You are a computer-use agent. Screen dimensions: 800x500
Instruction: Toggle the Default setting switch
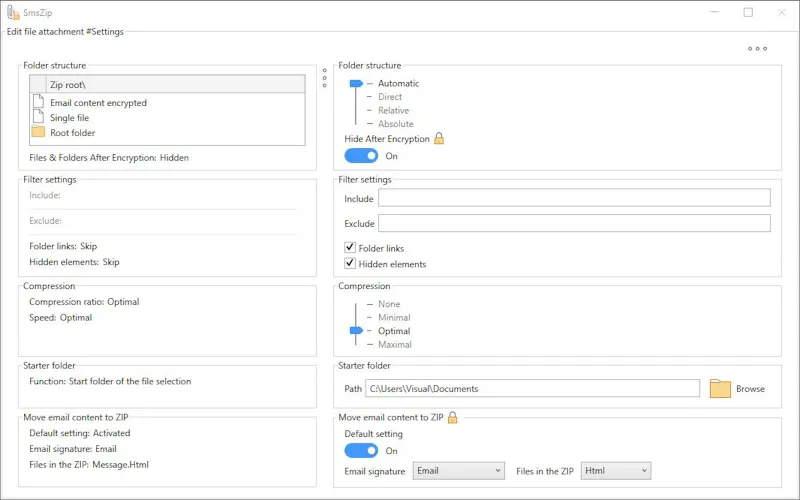pyautogui.click(x=361, y=451)
